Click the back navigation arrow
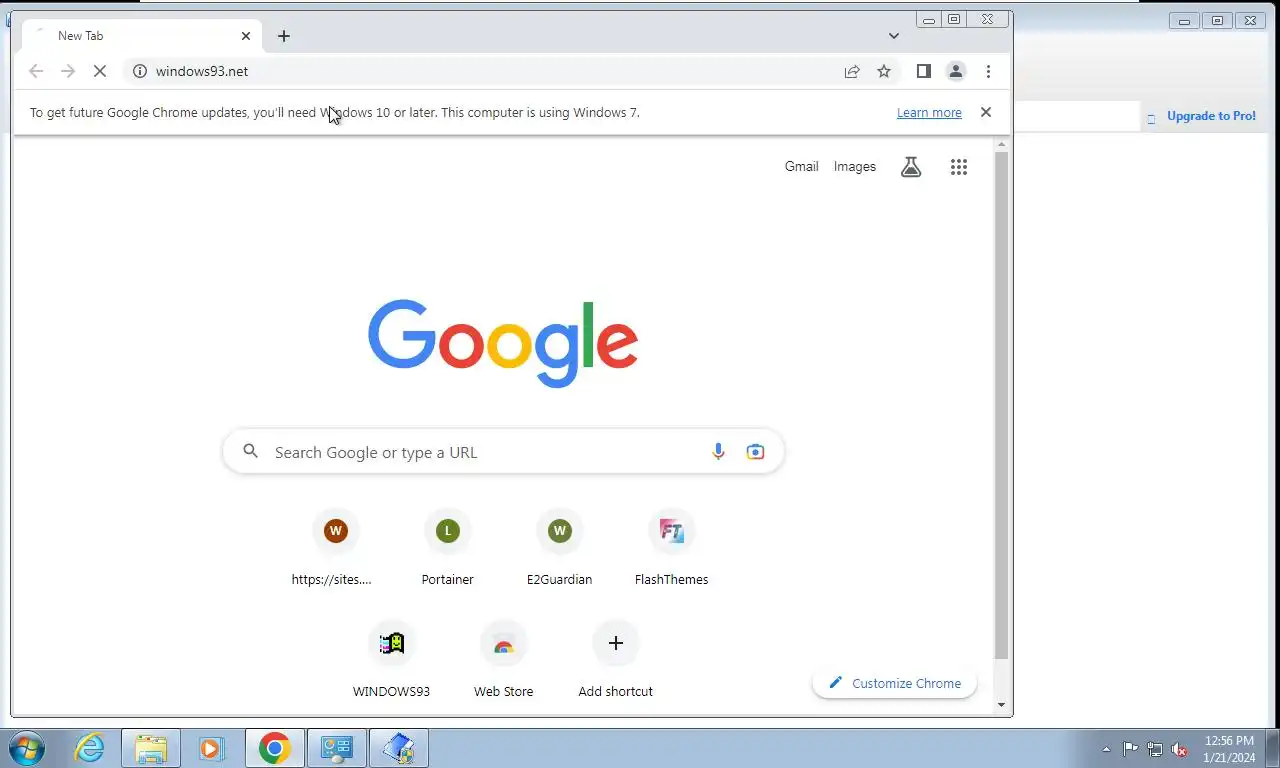 click(36, 71)
